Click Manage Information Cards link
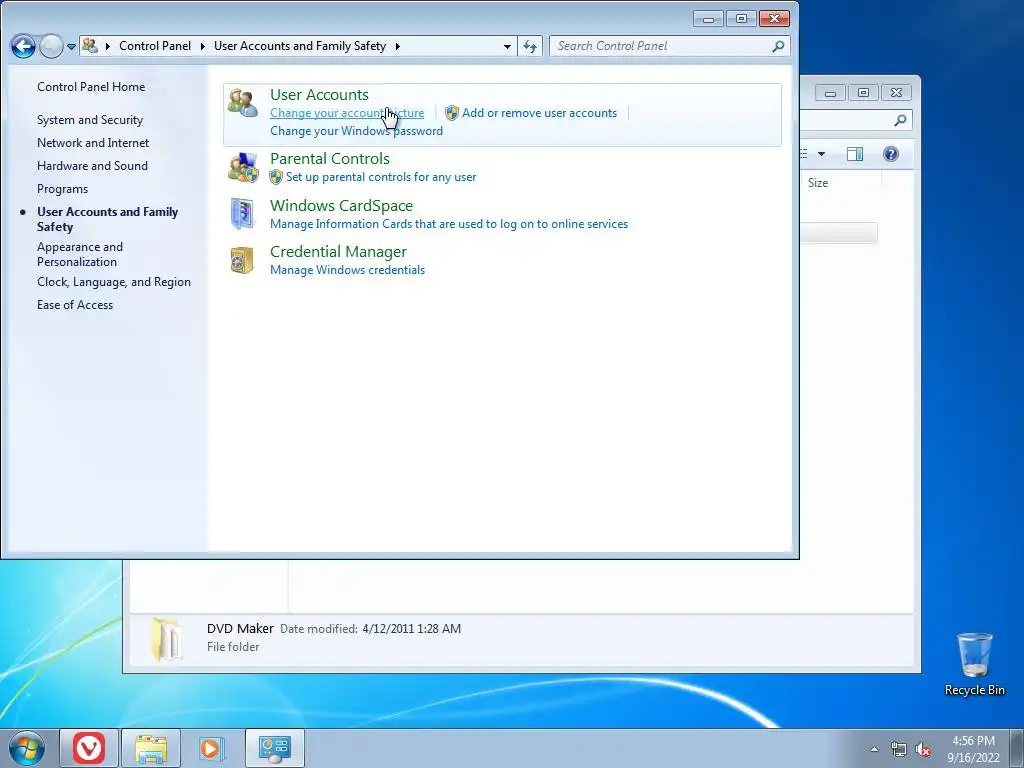Viewport: 1024px width, 768px height. pyautogui.click(x=449, y=224)
